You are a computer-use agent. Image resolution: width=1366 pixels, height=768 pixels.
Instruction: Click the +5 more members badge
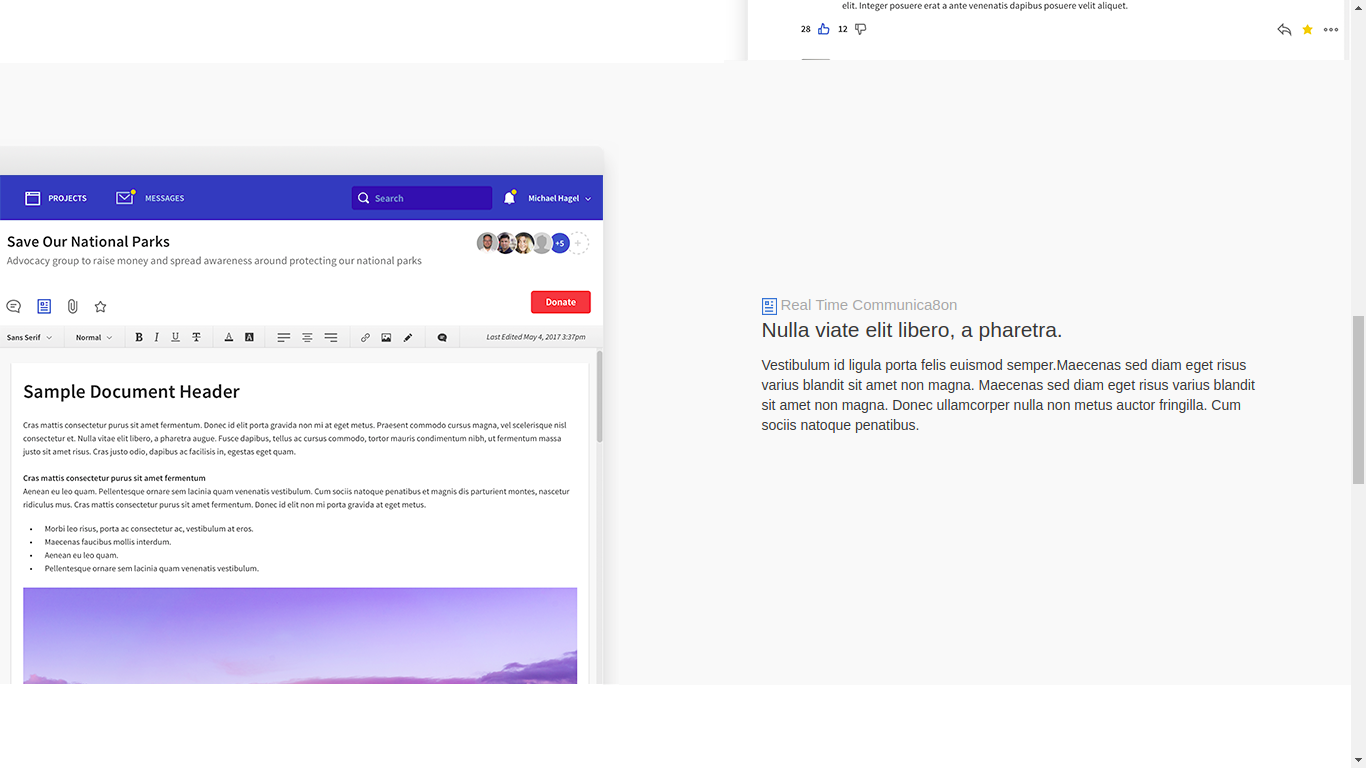[560, 243]
